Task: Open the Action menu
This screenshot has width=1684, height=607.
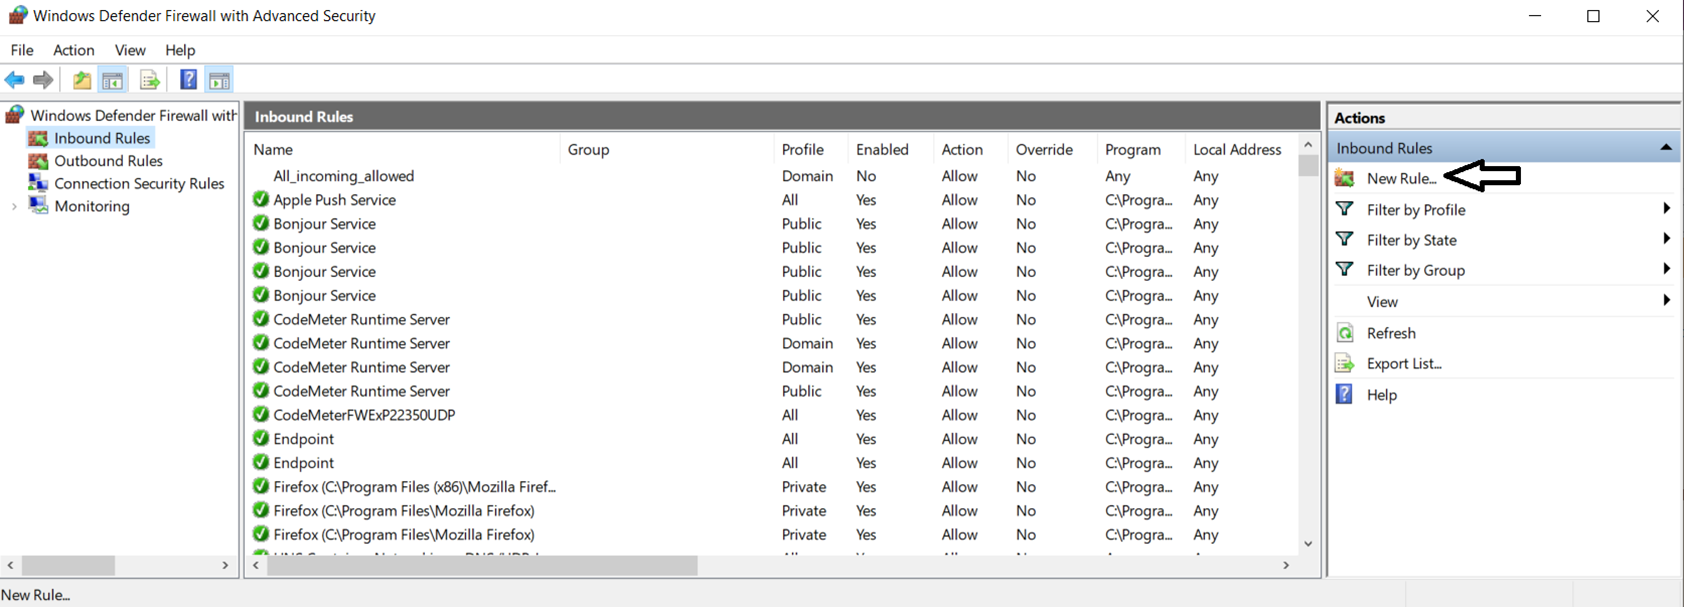Action: coord(73,50)
